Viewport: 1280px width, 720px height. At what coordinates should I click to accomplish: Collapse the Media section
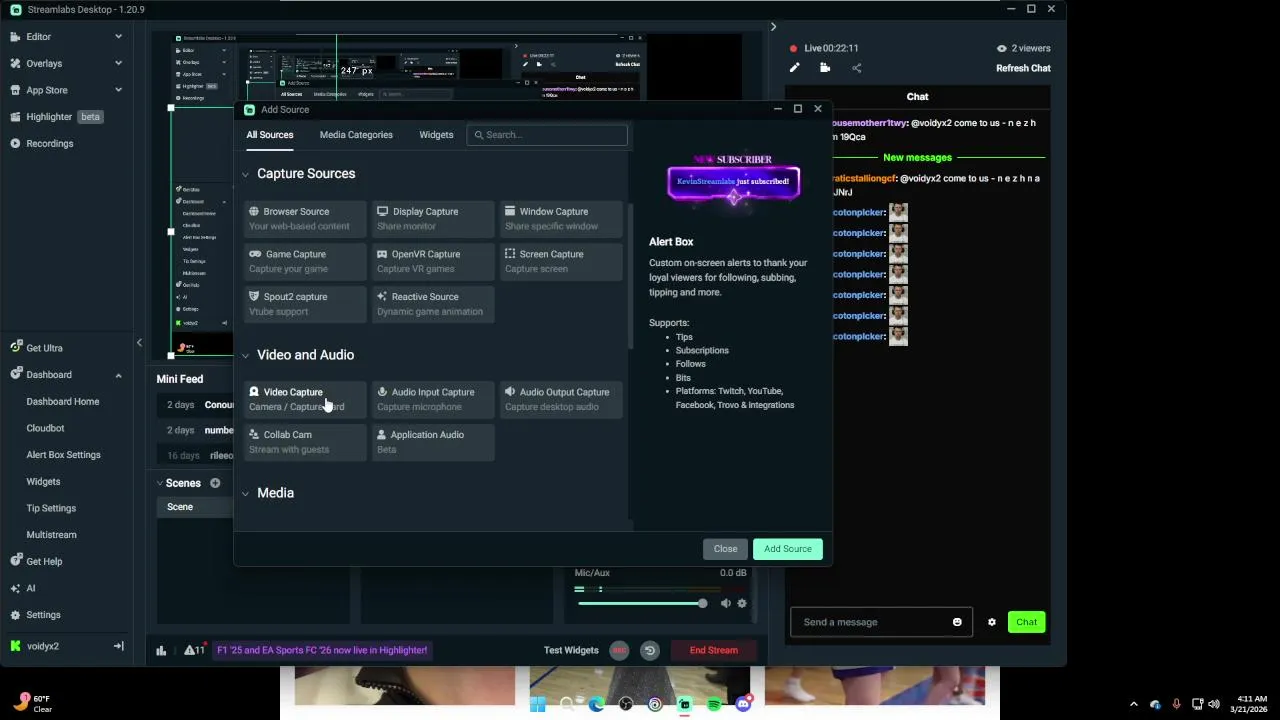(245, 493)
